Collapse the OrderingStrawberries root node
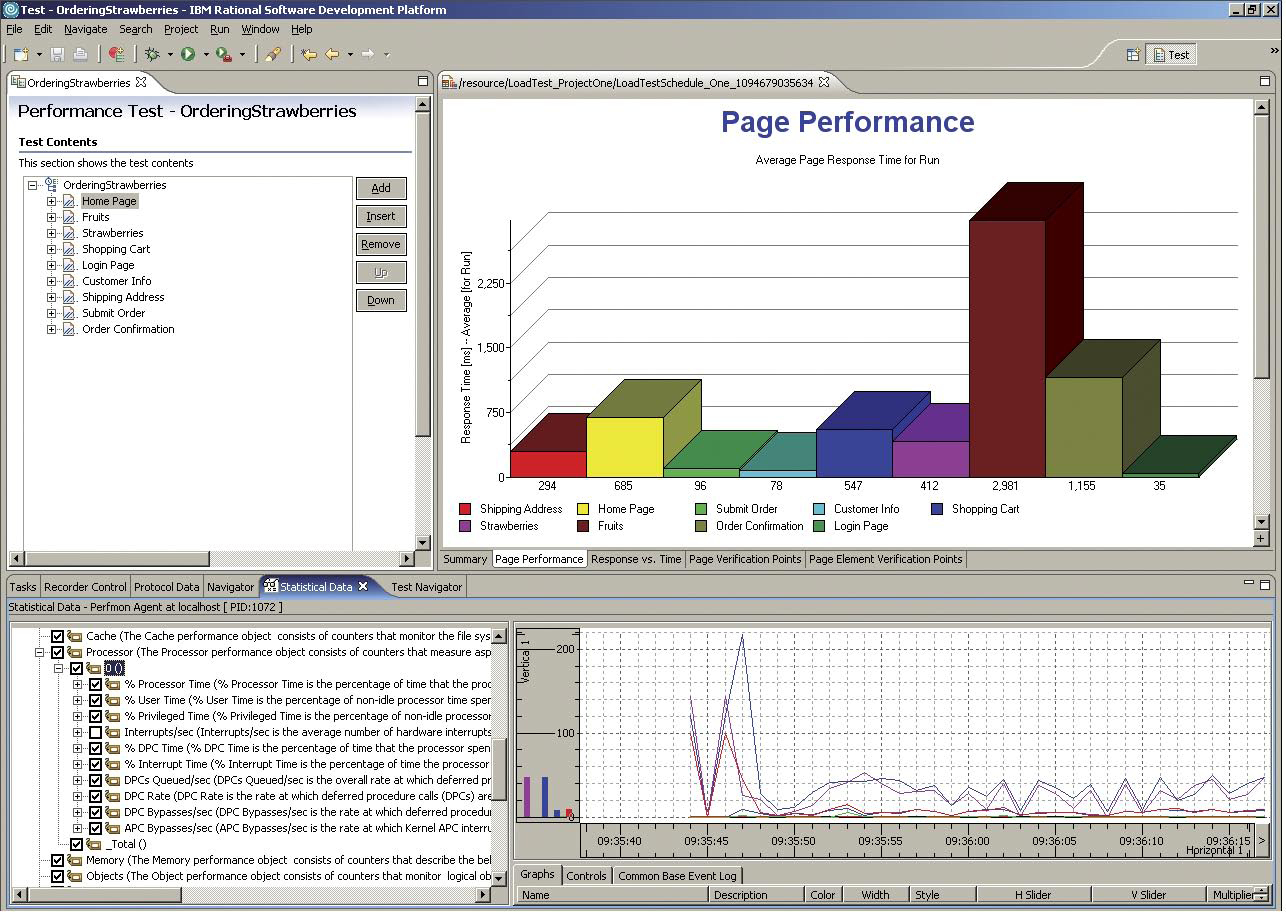The height and width of the screenshot is (915, 1286). (x=32, y=185)
